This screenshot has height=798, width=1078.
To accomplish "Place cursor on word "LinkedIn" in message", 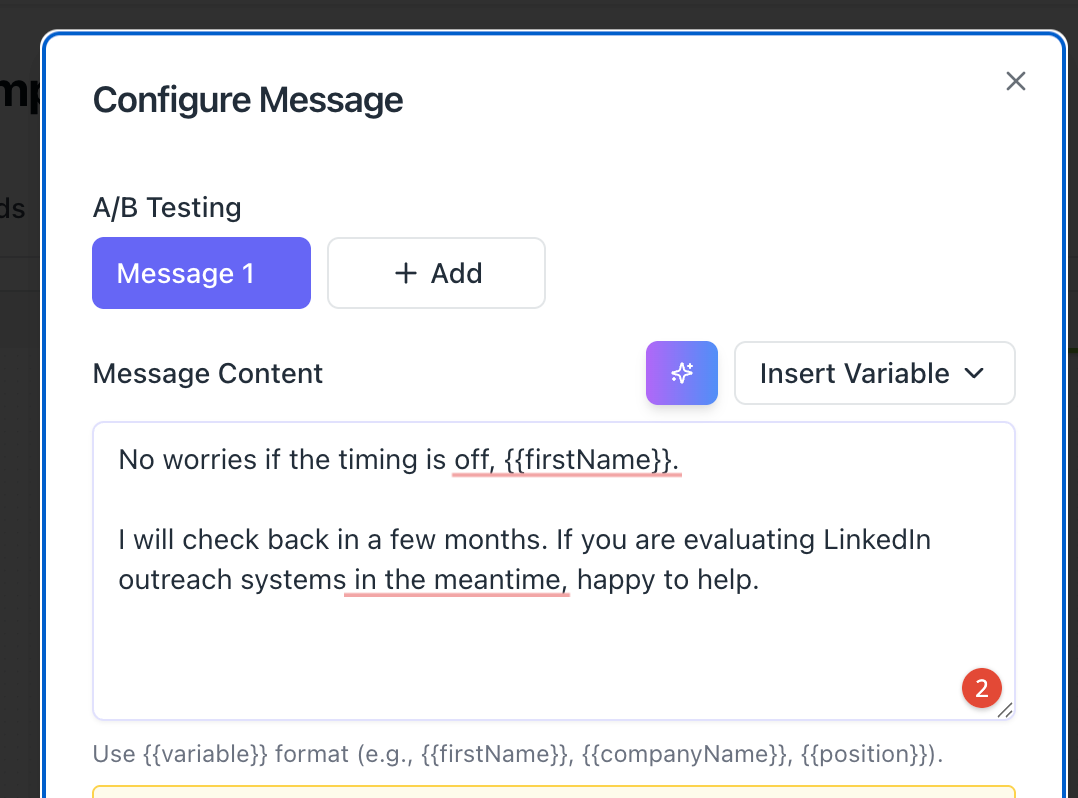I will tap(877, 540).
